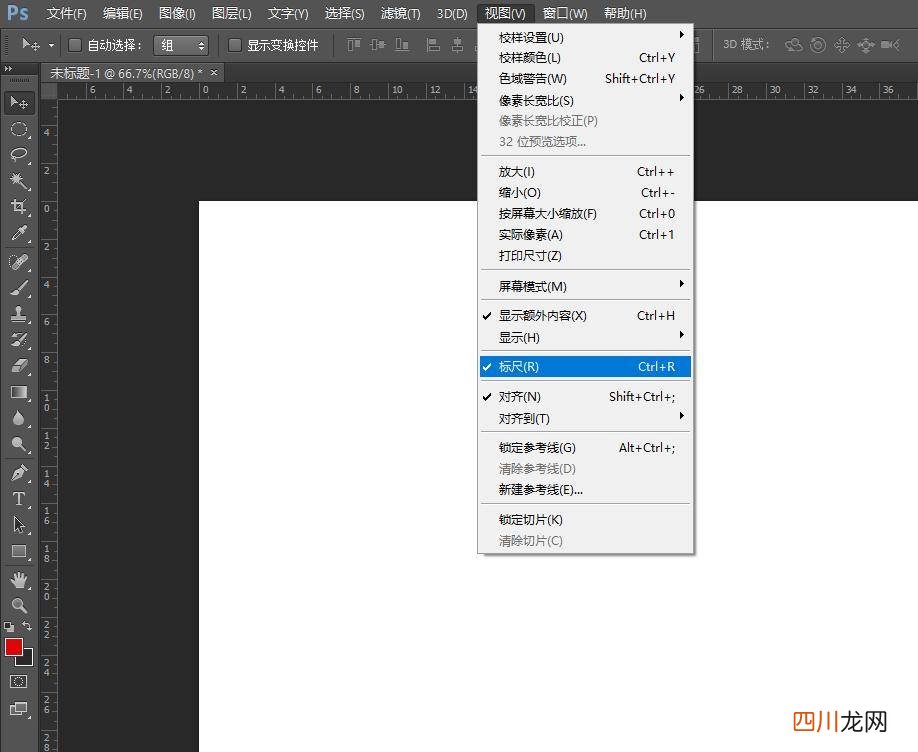Open the 图层(L) menu
This screenshot has width=918, height=752.
click(231, 13)
